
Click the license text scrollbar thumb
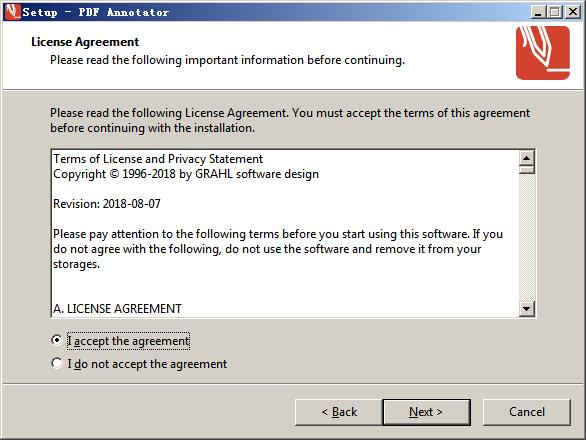point(527,170)
